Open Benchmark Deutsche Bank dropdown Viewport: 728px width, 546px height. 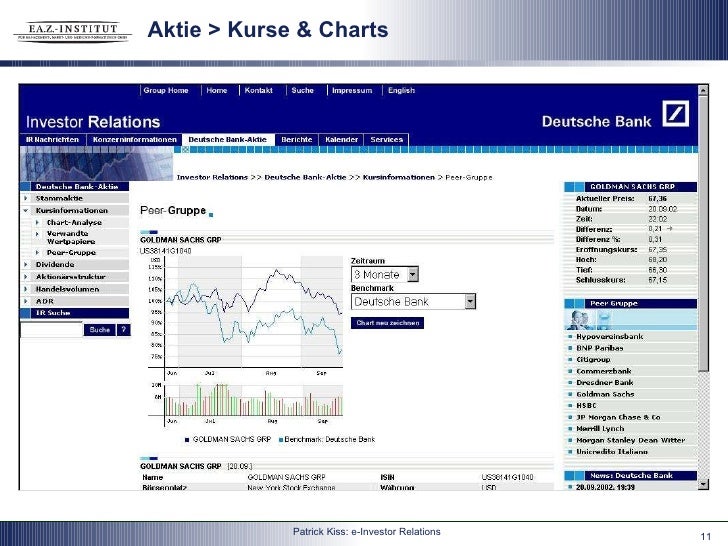pyautogui.click(x=414, y=302)
